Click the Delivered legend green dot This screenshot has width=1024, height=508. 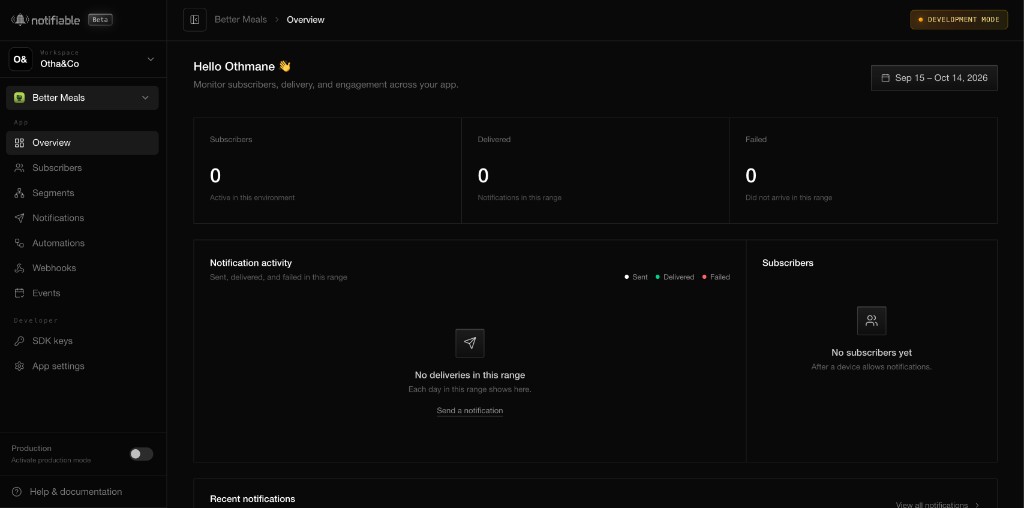point(658,277)
